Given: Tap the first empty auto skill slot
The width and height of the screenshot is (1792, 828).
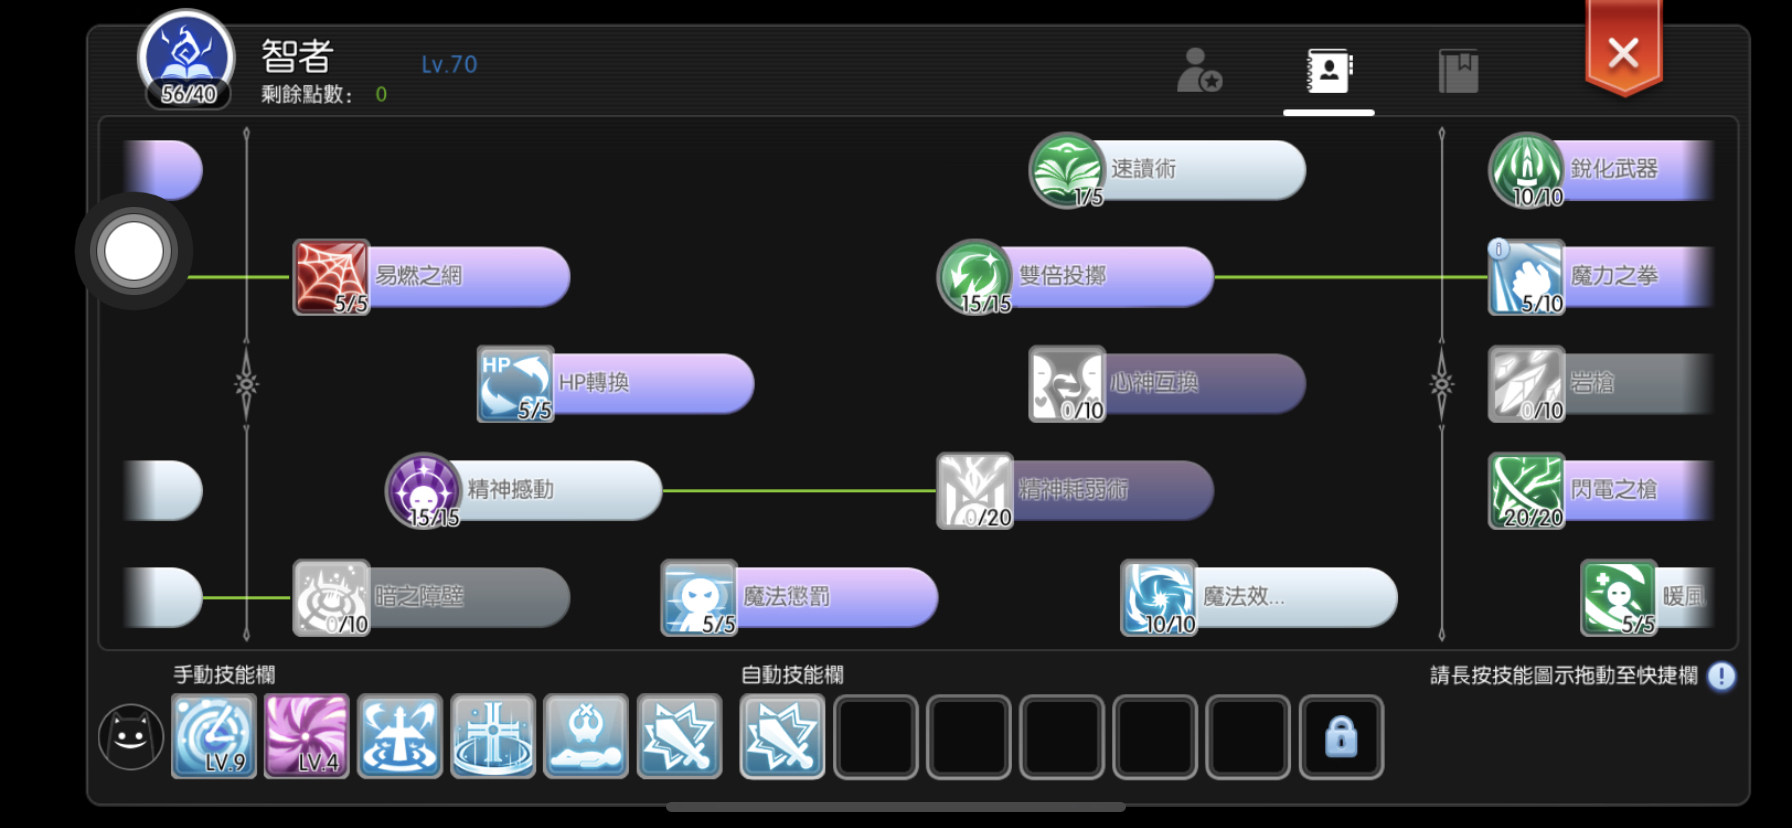Looking at the screenshot, I should pyautogui.click(x=876, y=737).
